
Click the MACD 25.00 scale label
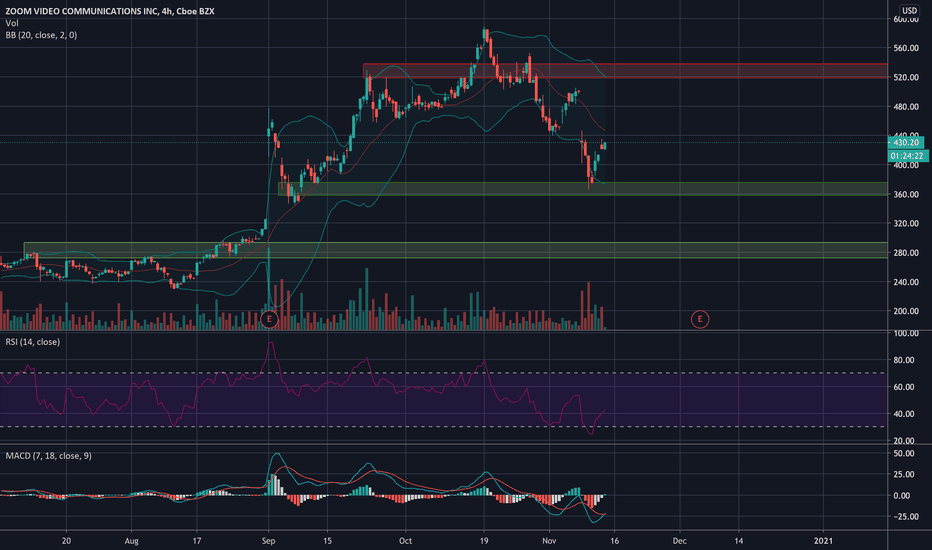click(x=904, y=474)
